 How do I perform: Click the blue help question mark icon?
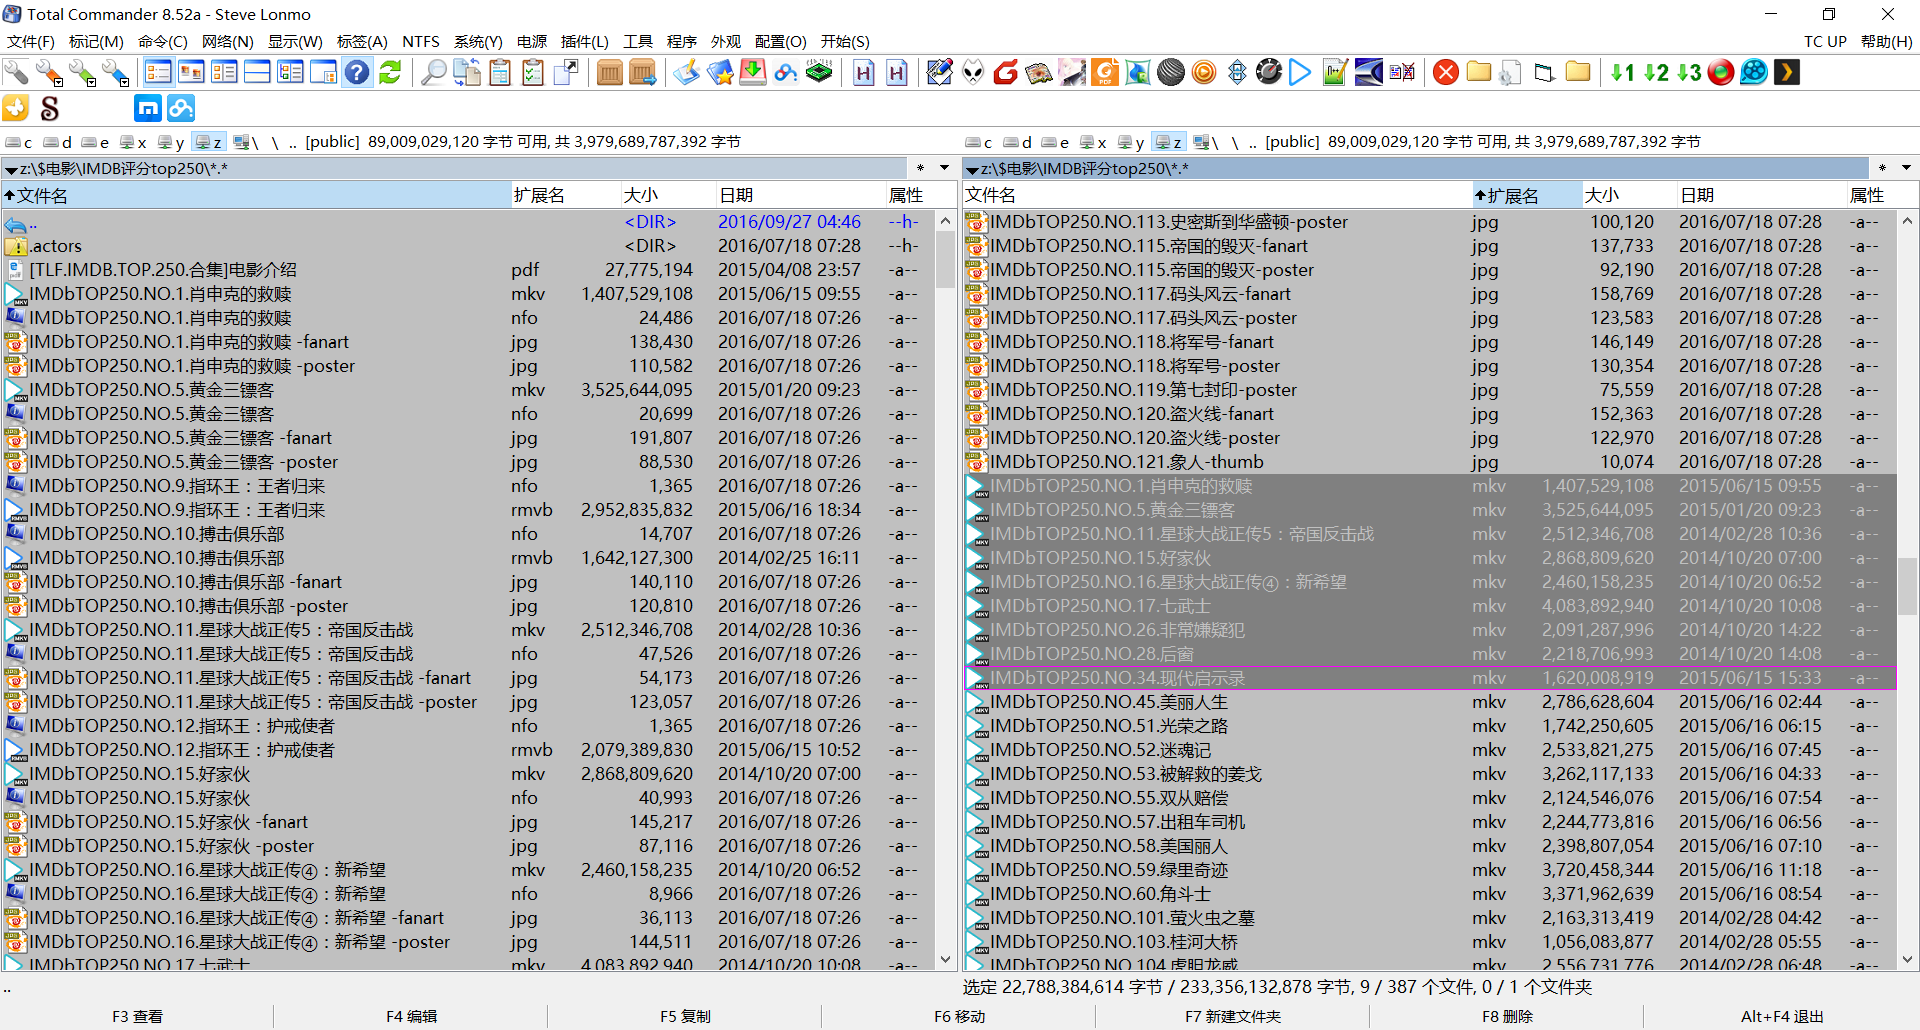(x=357, y=72)
